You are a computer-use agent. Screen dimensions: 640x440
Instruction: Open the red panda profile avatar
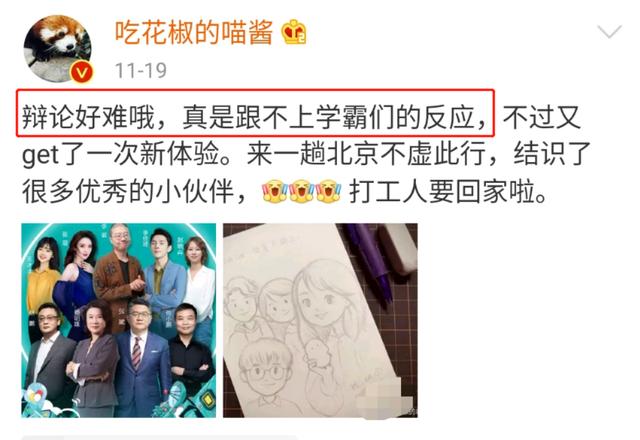point(58,49)
